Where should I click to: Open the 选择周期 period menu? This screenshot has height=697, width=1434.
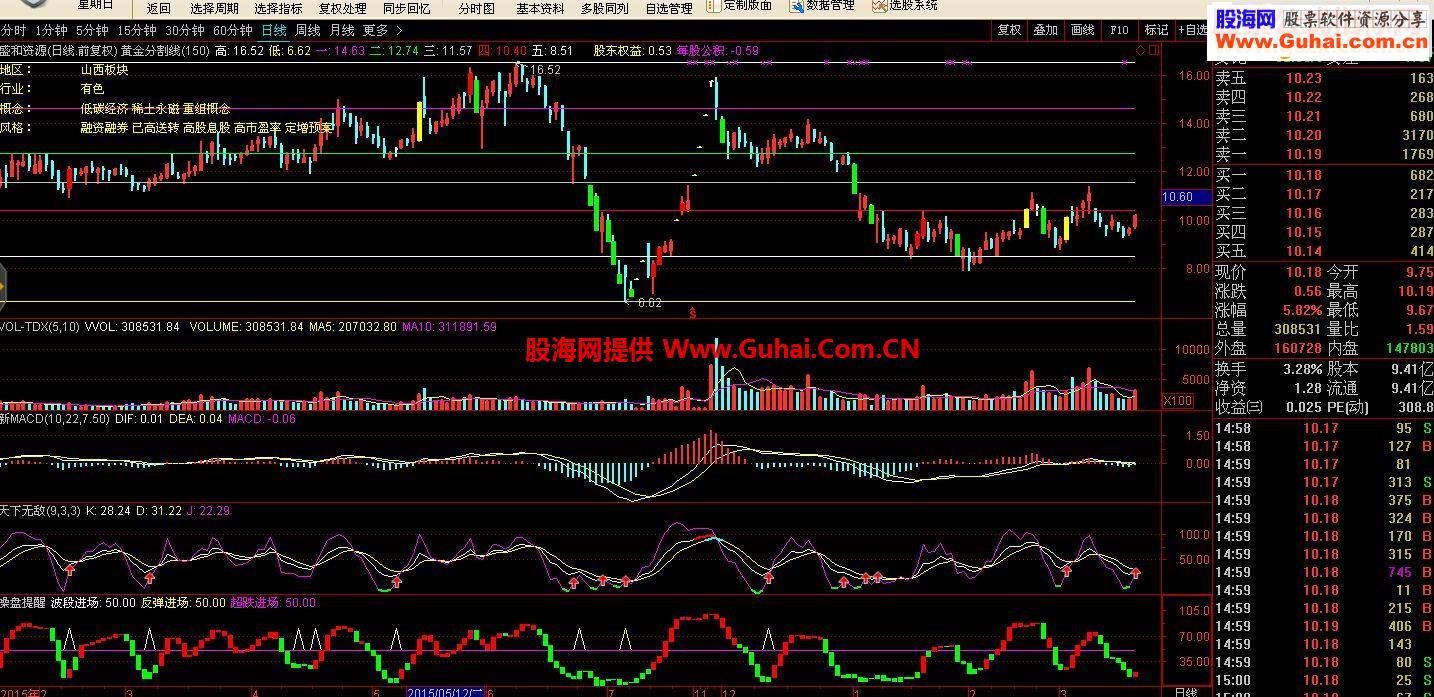point(214,8)
